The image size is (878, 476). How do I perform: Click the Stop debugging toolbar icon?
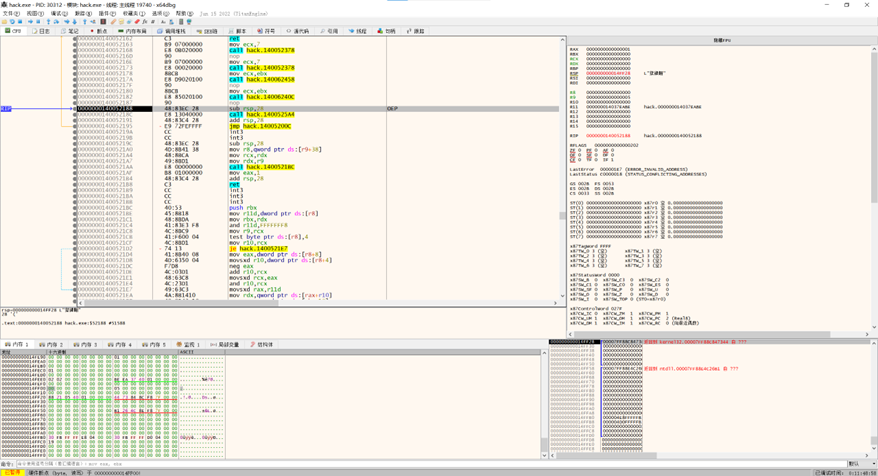click(x=21, y=21)
